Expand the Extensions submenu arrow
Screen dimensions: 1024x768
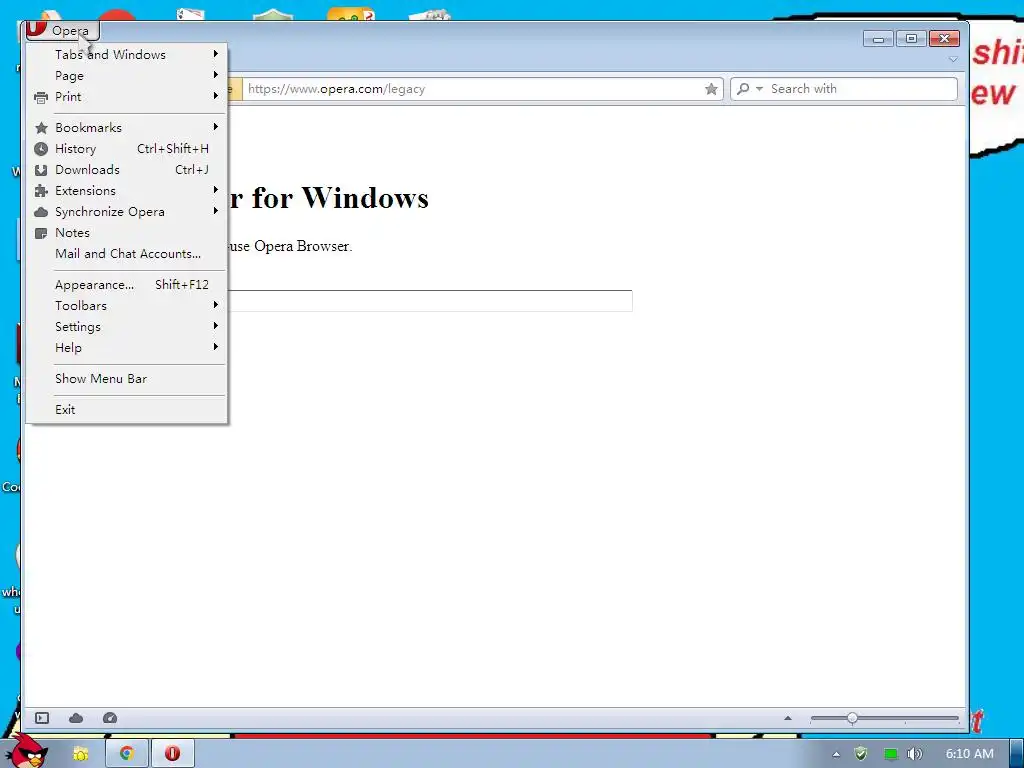pyautogui.click(x=216, y=189)
